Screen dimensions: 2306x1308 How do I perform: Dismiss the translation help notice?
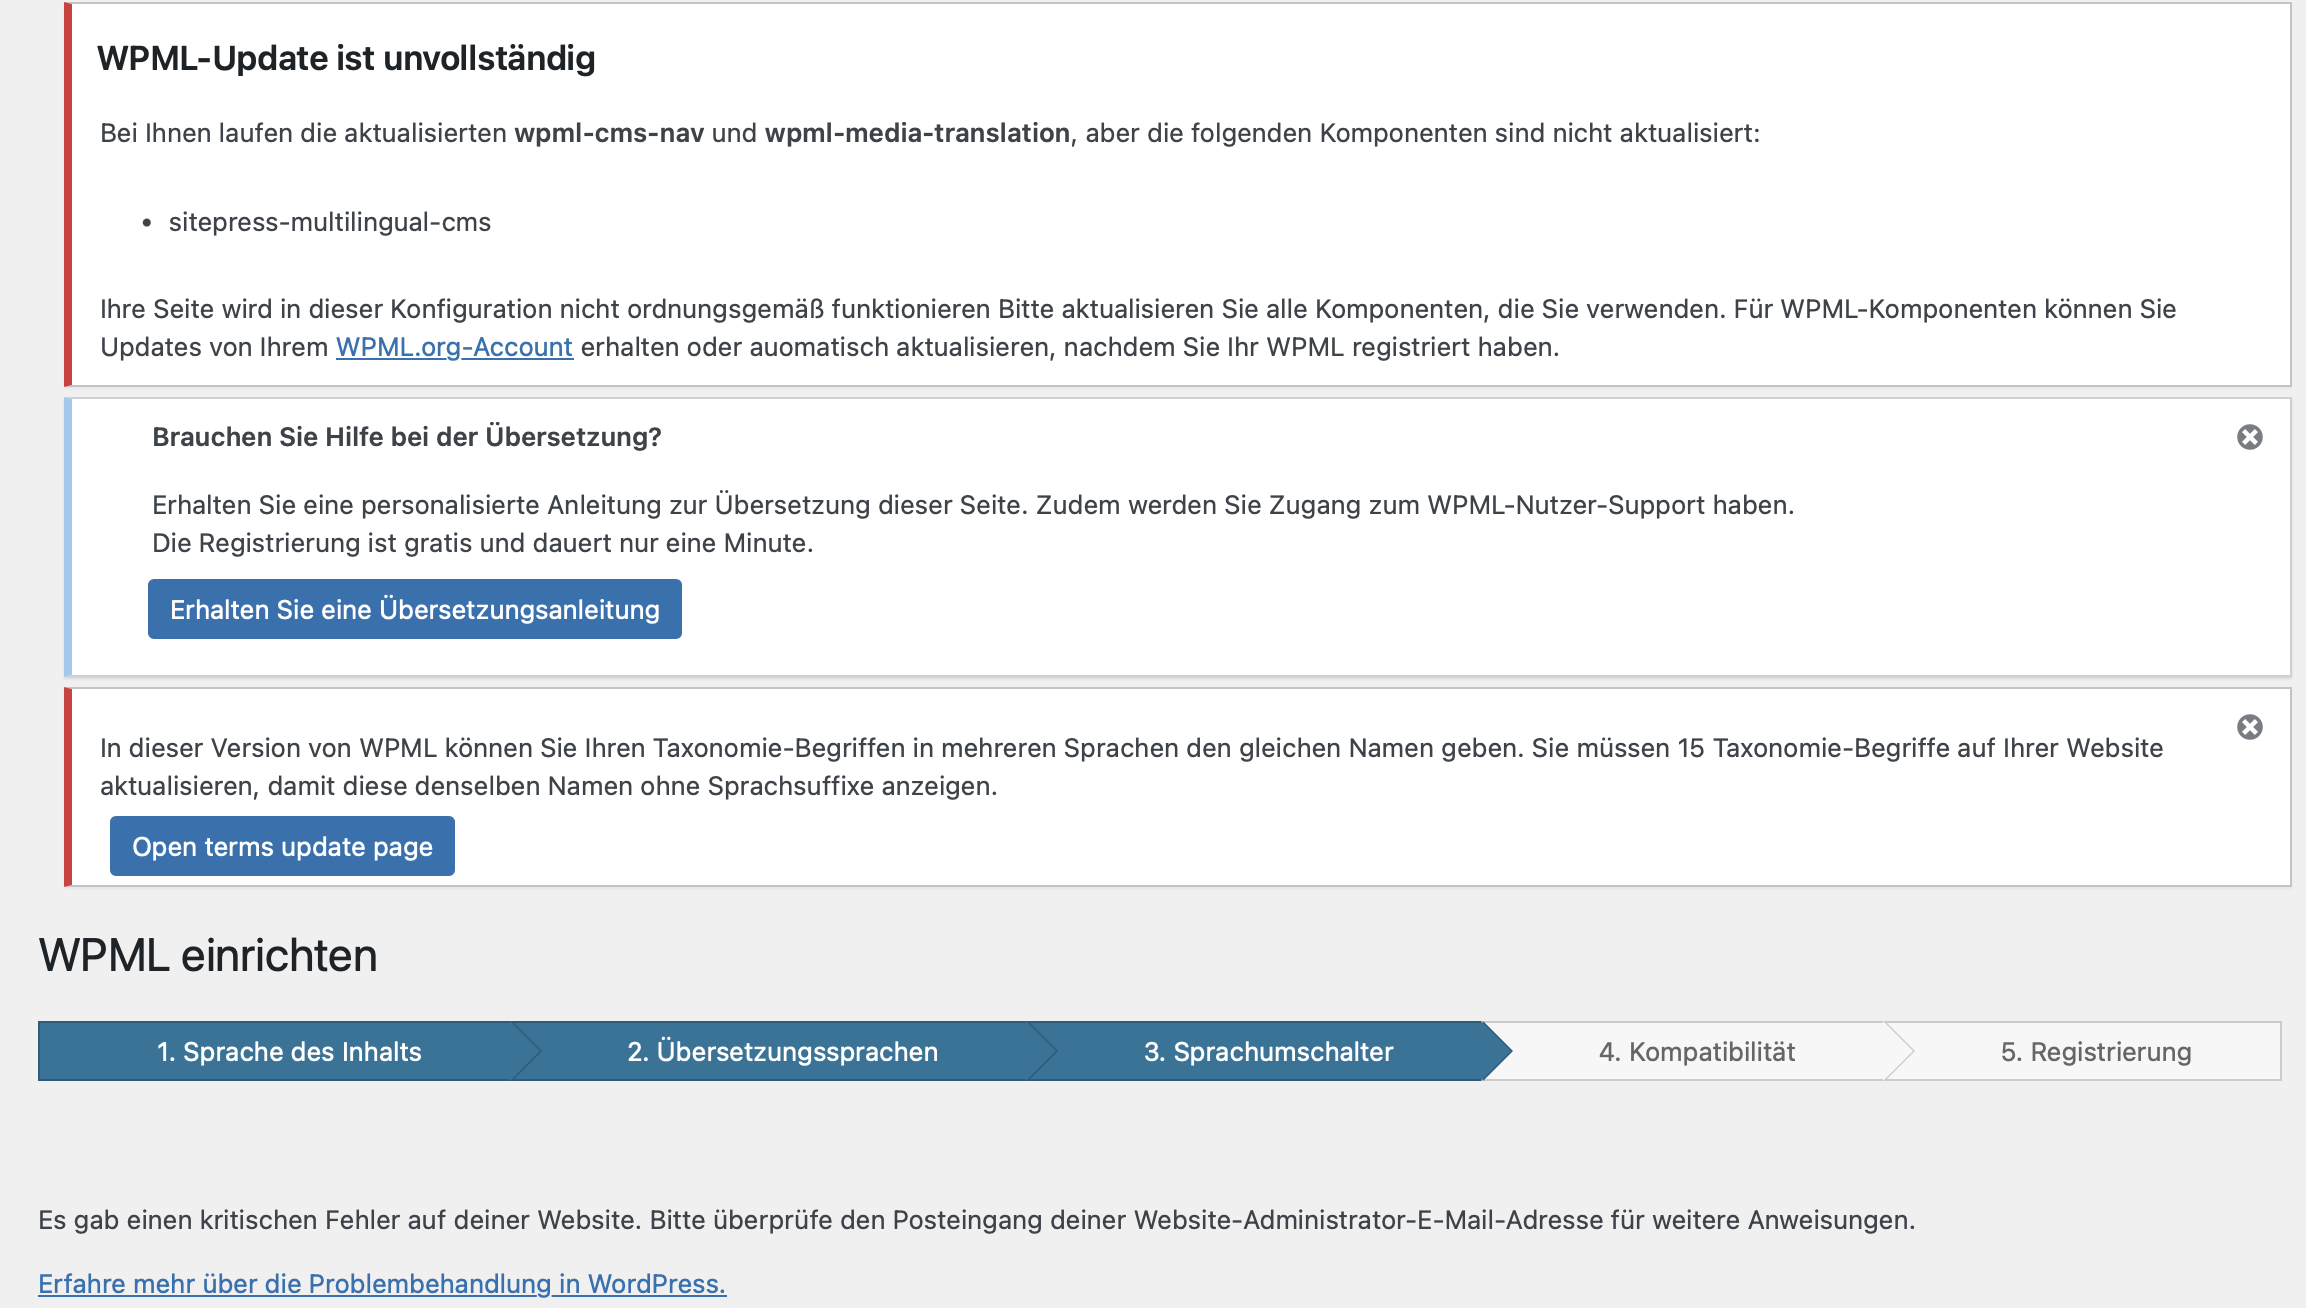[2250, 437]
